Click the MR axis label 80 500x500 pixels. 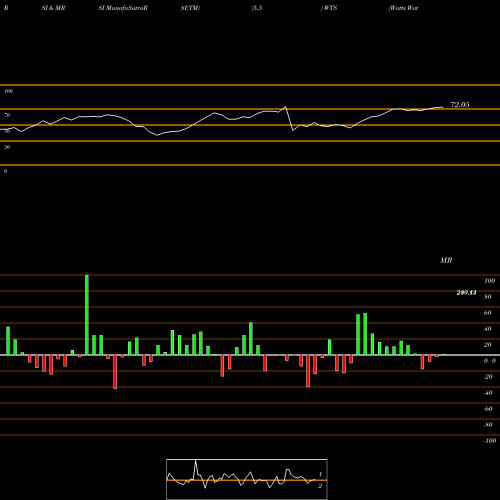pyautogui.click(x=488, y=297)
